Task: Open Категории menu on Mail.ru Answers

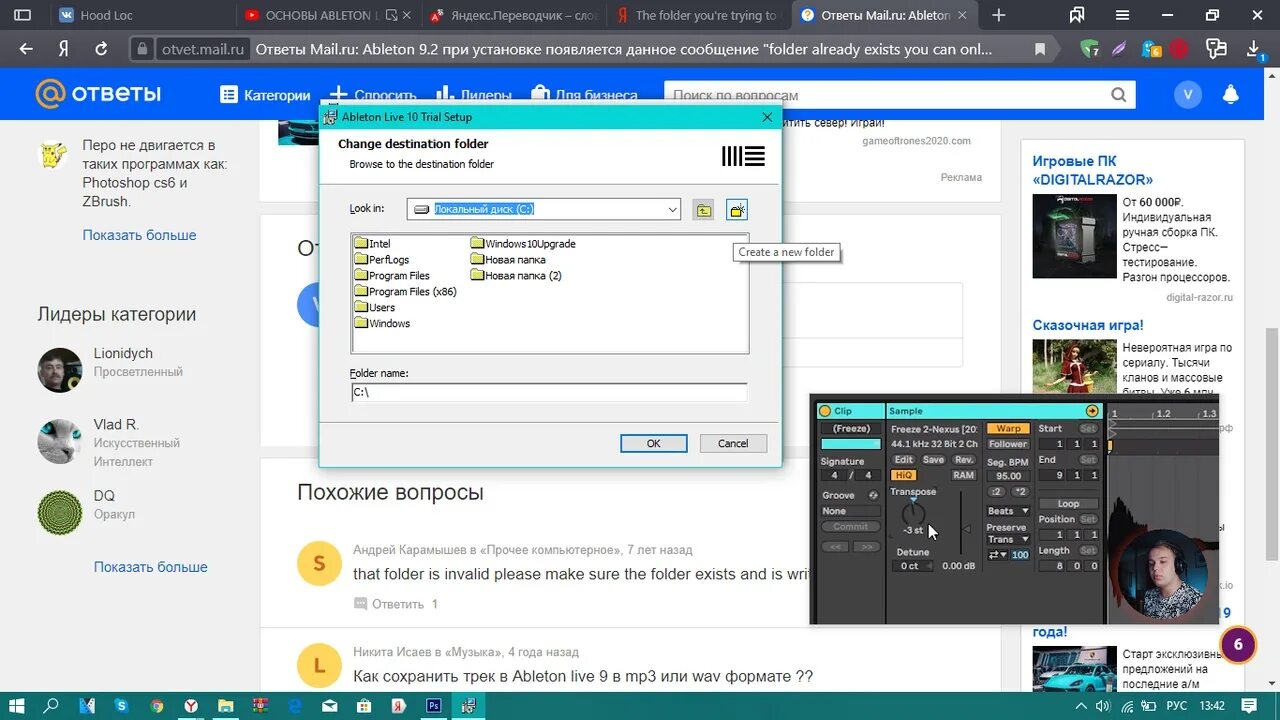Action: [265, 95]
